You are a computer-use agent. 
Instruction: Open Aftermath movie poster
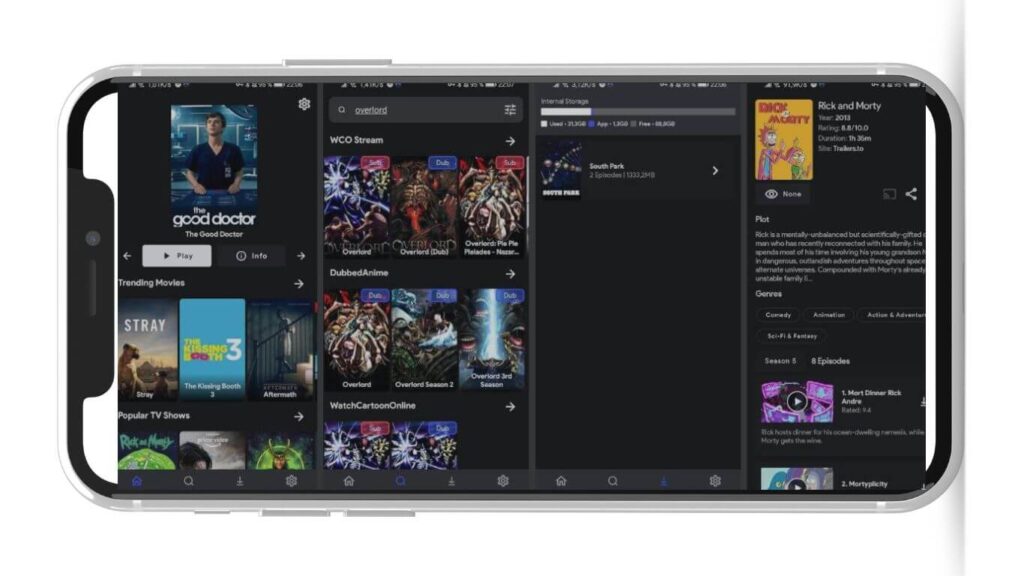coord(280,349)
